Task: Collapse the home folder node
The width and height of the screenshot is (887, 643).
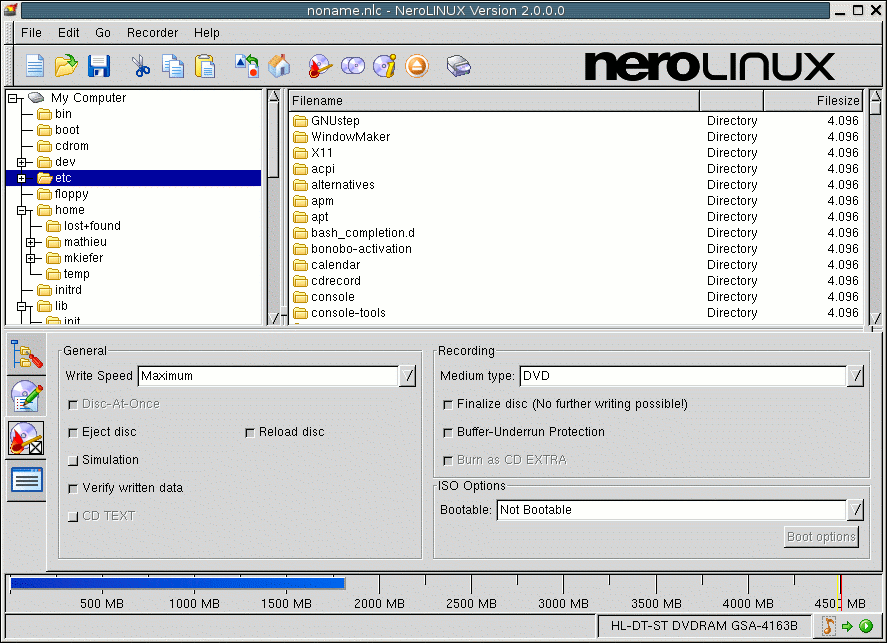Action: pos(21,210)
